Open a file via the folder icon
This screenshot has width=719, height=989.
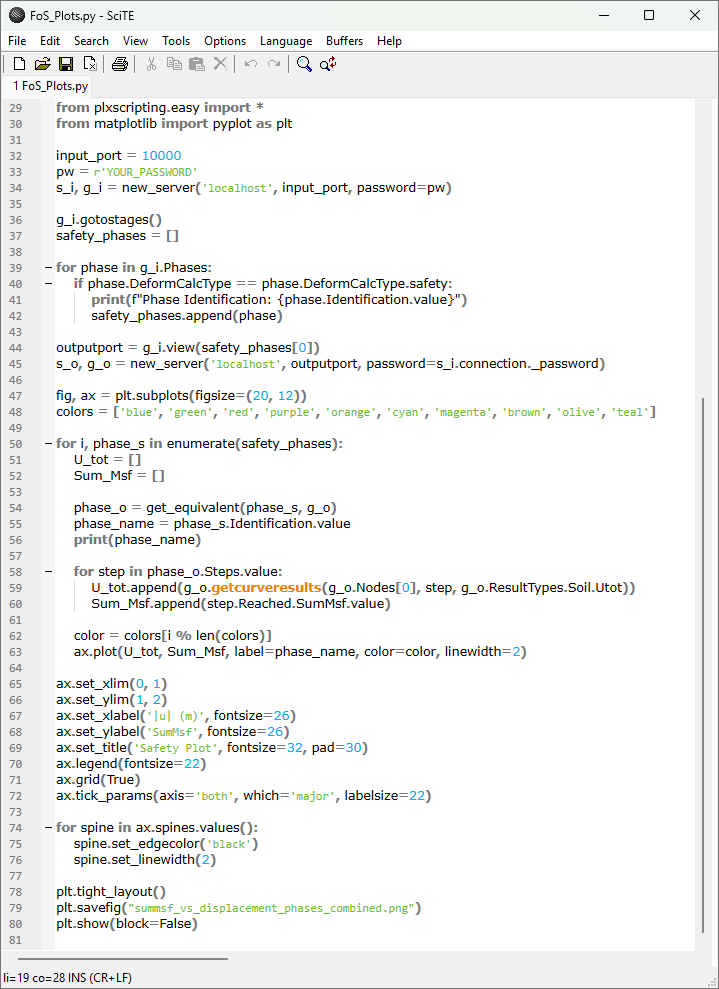(x=42, y=64)
